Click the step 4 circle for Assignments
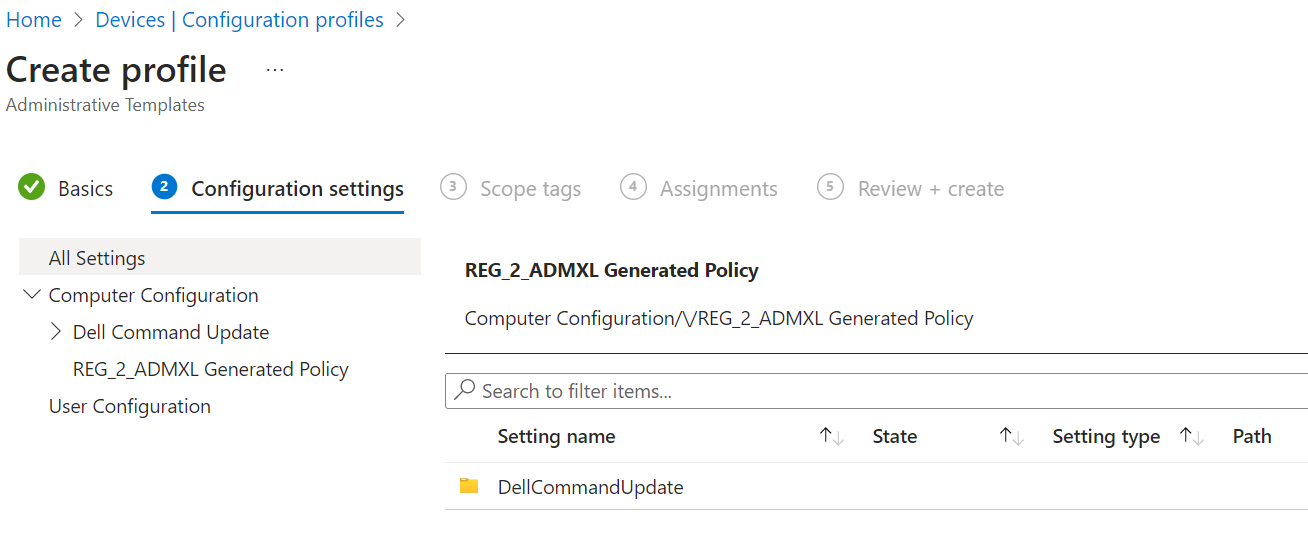 coord(633,187)
